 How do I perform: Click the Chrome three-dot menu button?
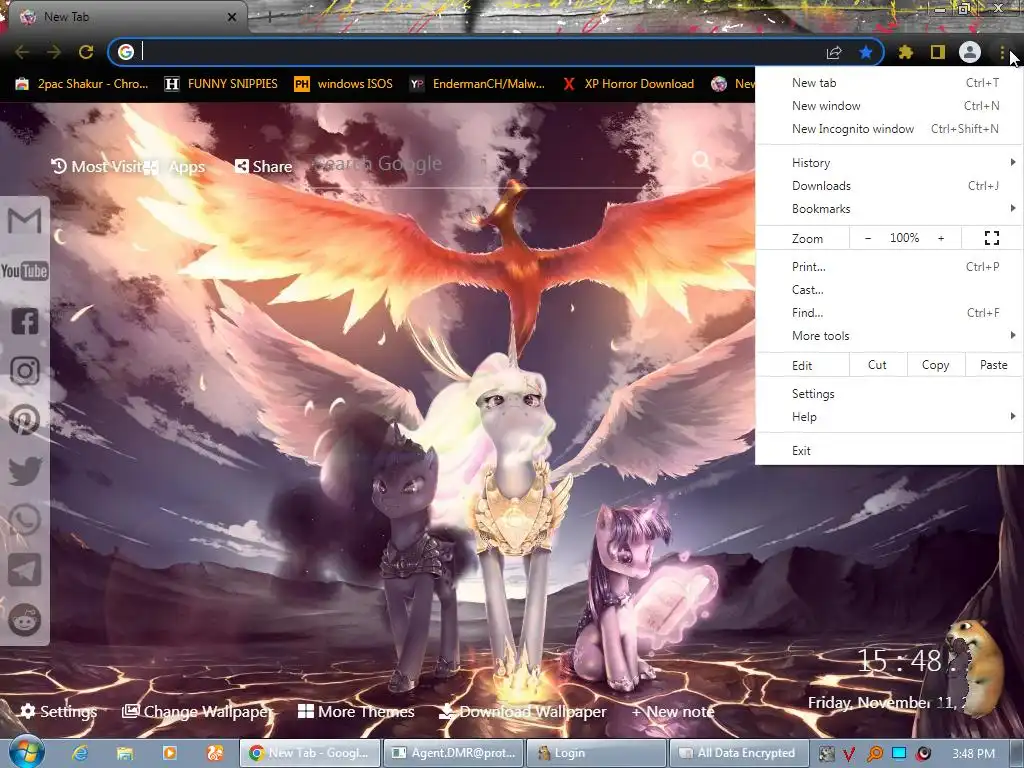(x=1002, y=52)
